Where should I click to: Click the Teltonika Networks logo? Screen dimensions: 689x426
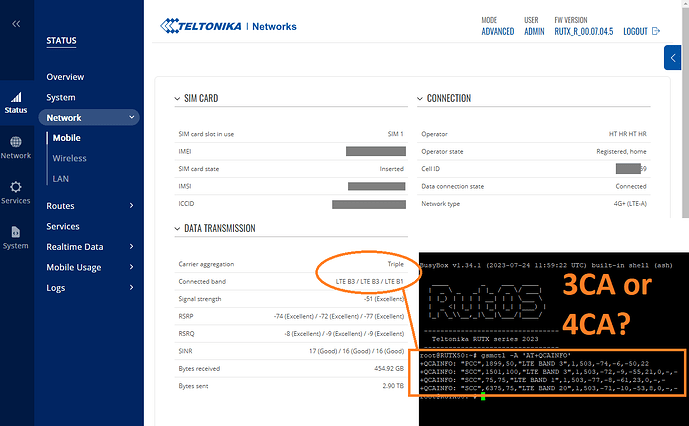pos(228,26)
